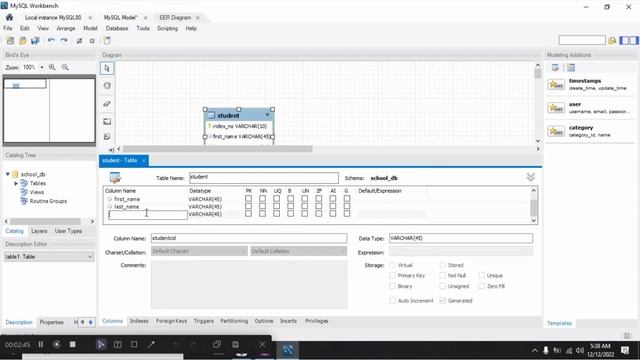Click the user template star icon
The image size is (640, 360).
pos(556,108)
